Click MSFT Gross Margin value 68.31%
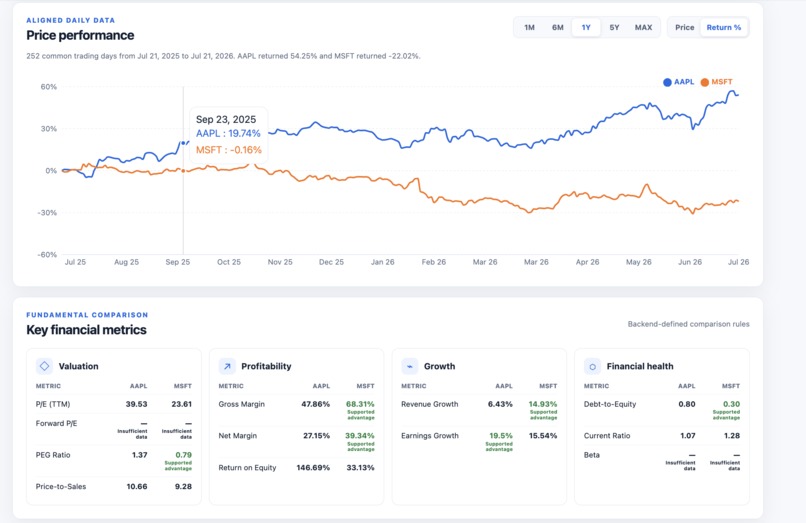The image size is (806, 523). click(x=360, y=404)
